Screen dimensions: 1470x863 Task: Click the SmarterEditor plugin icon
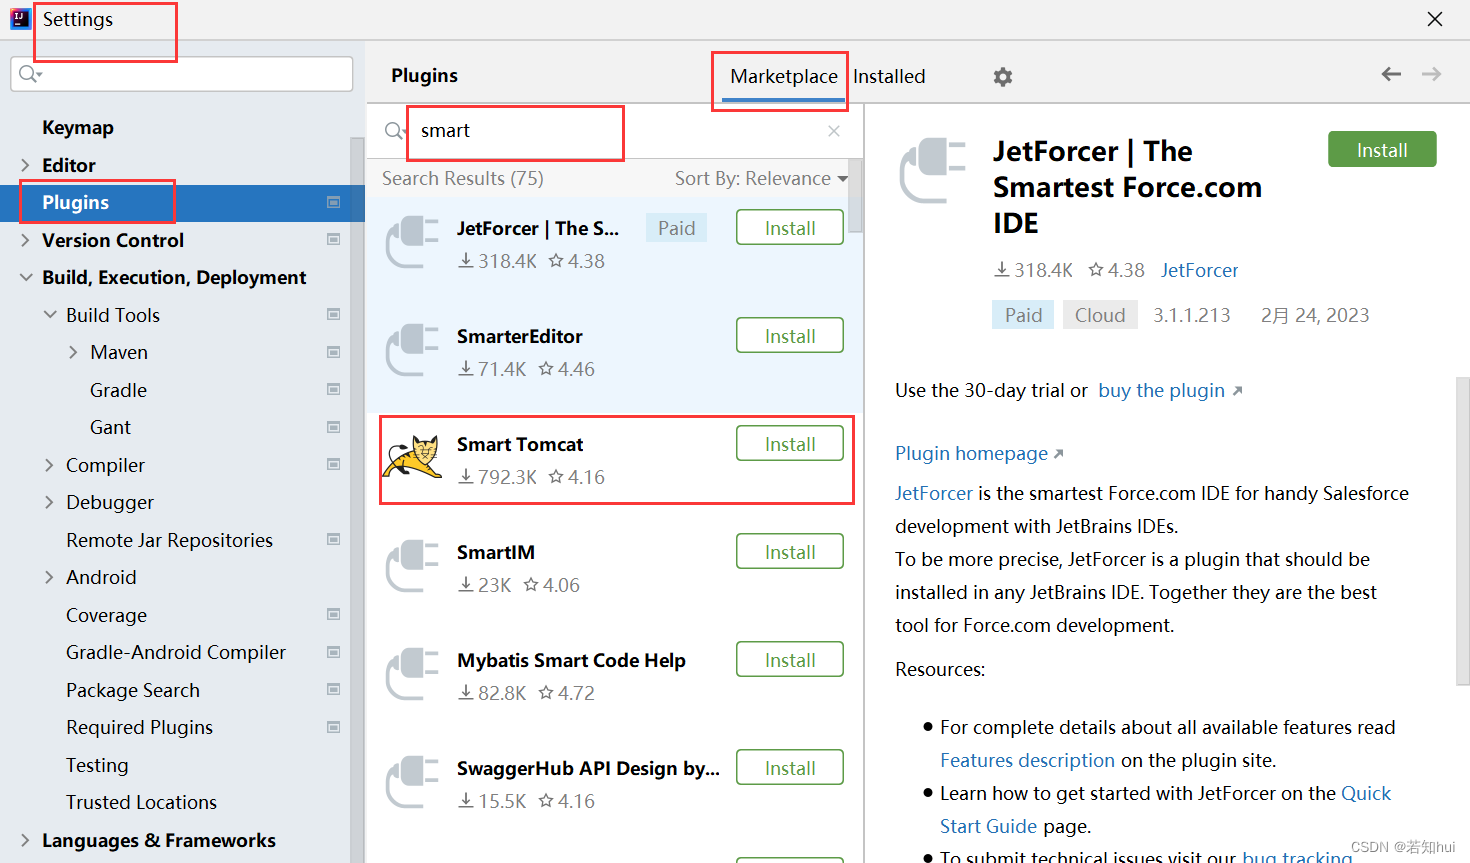pyautogui.click(x=413, y=350)
